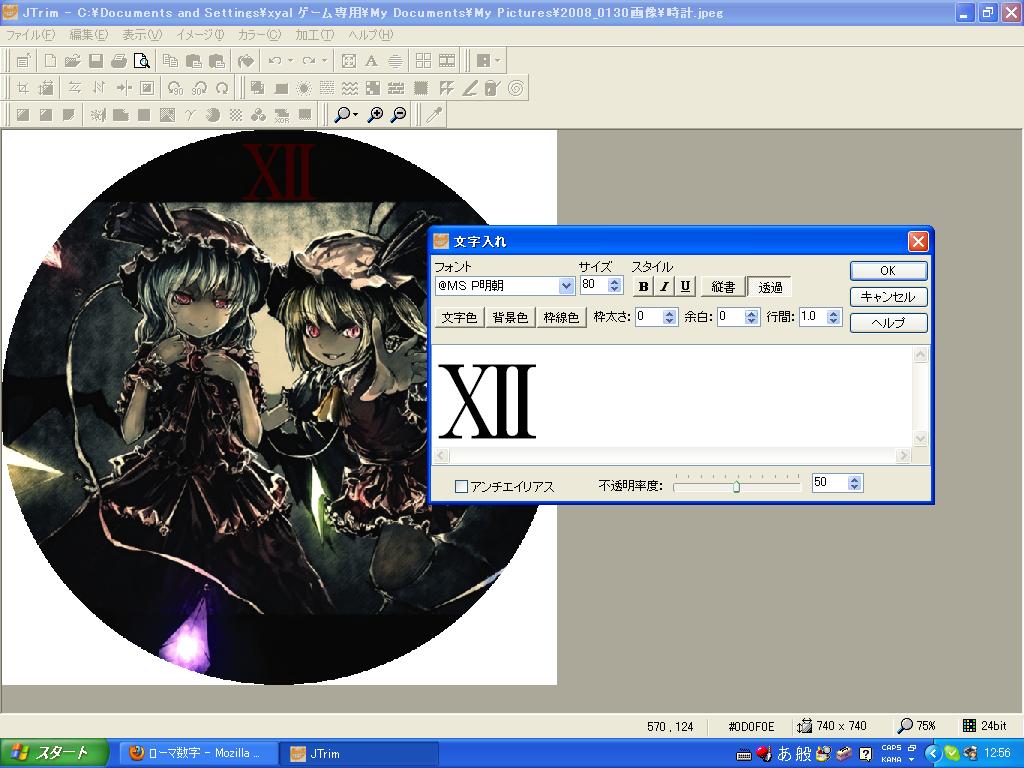The image size is (1024, 768).
Task: Click ヘルプ button in dialog
Action: click(888, 323)
